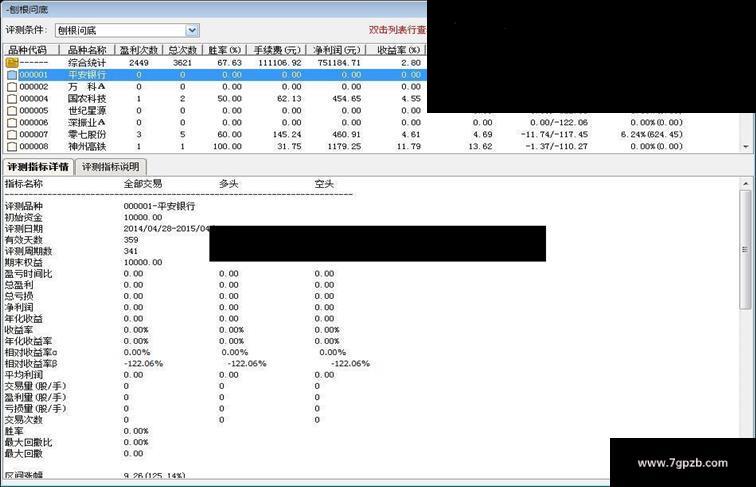
Task: Sort by 品种名称 column header
Action: (x=87, y=50)
